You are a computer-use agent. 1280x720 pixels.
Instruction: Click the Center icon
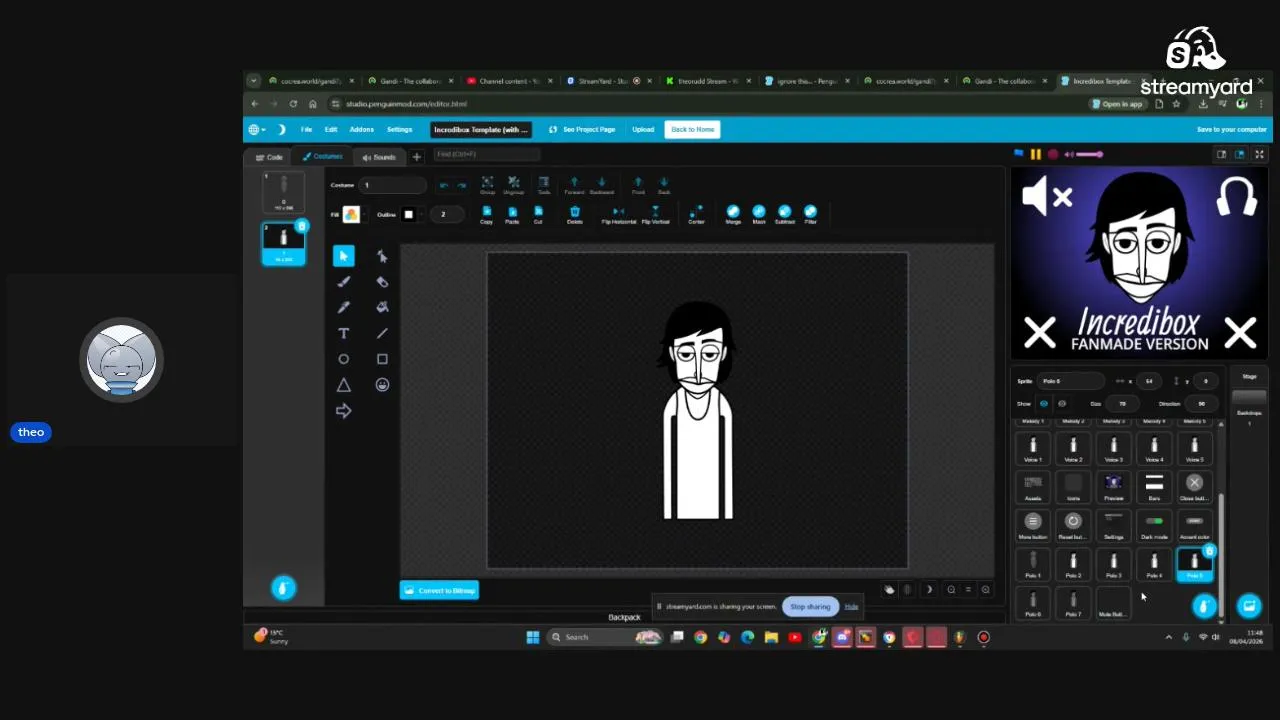pos(696,215)
